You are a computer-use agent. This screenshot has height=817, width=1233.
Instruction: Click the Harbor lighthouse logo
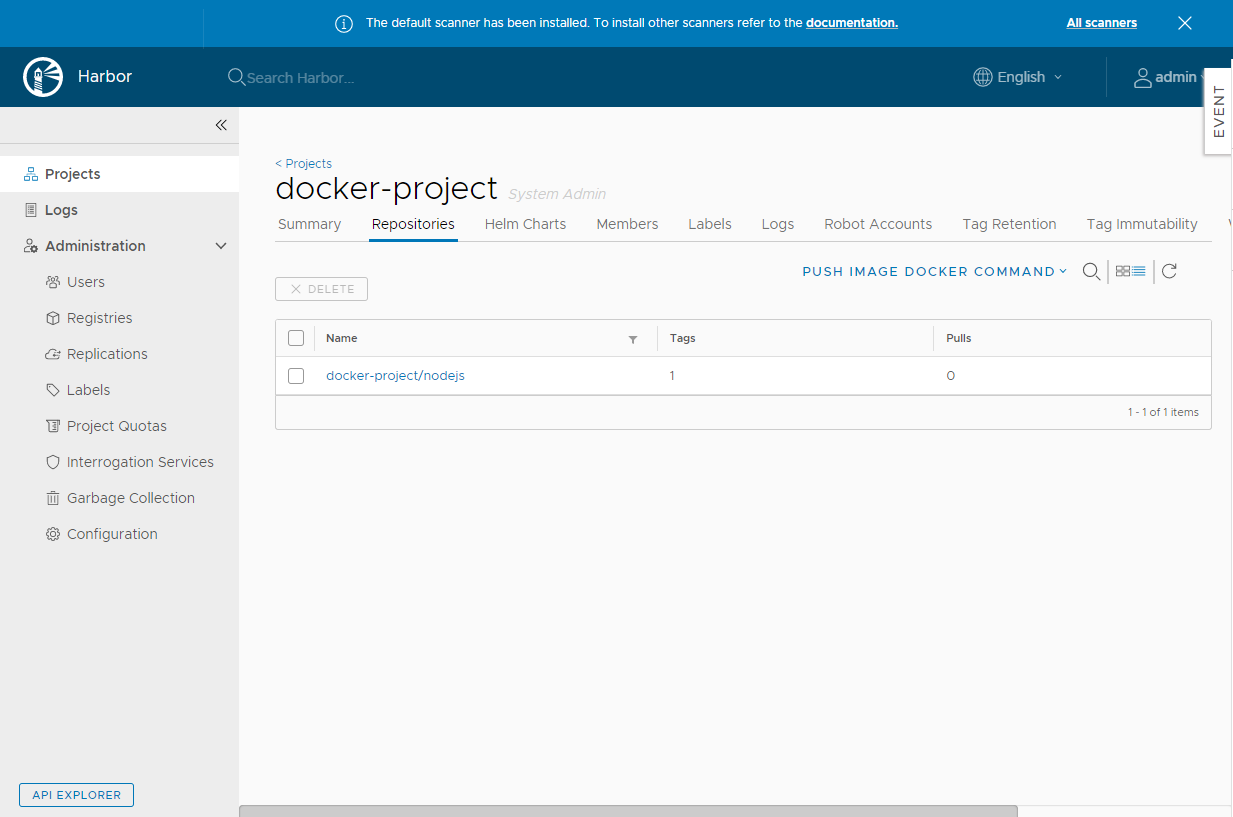click(x=43, y=77)
